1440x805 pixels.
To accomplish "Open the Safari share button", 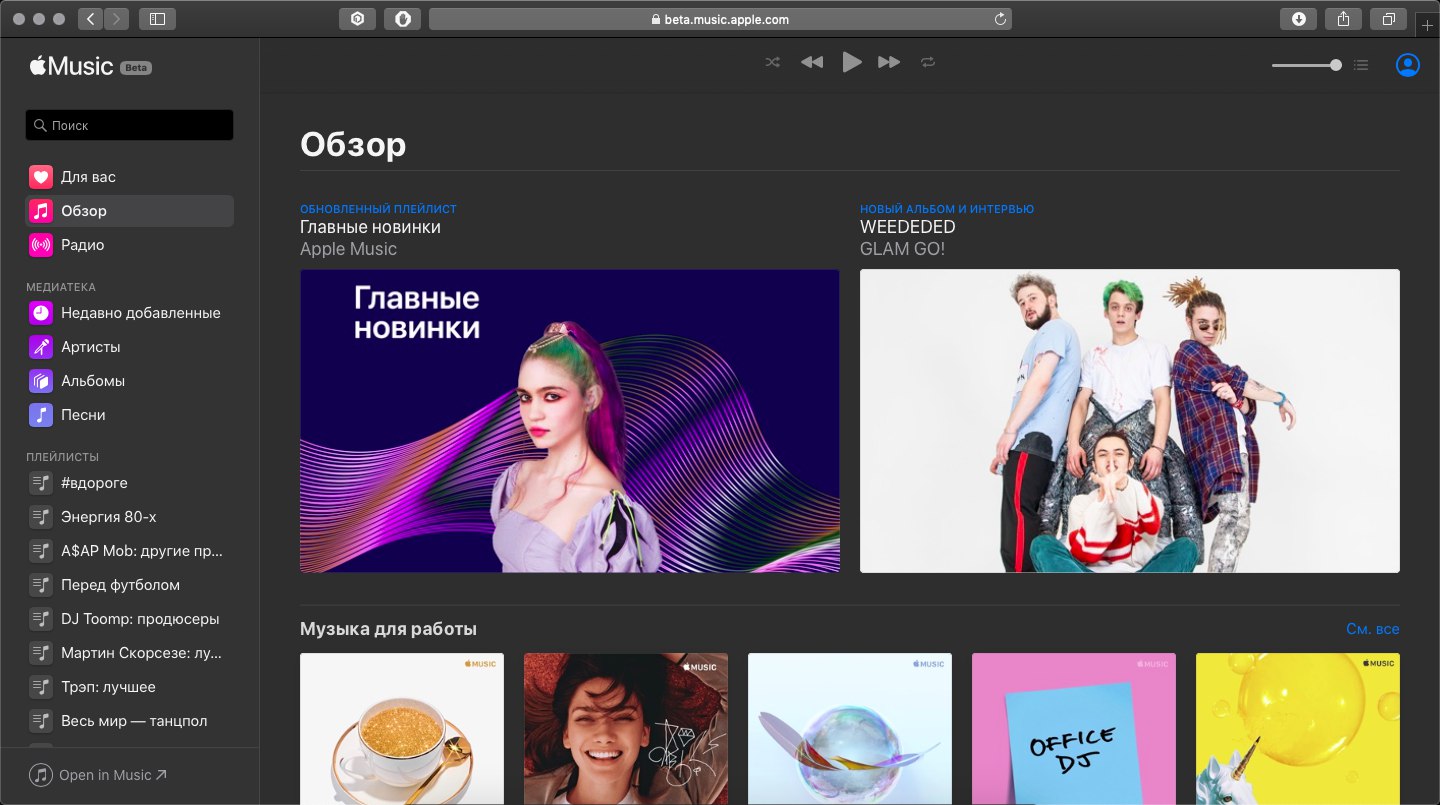I will pyautogui.click(x=1344, y=18).
